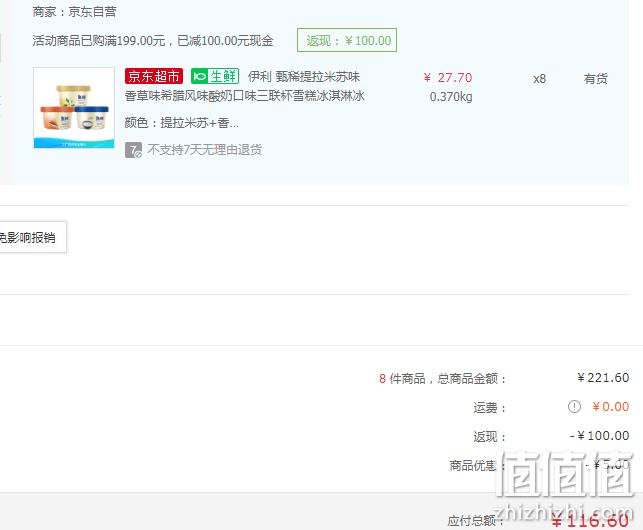Select the quantity text x8
Screen dimensions: 643x530
click(x=539, y=79)
